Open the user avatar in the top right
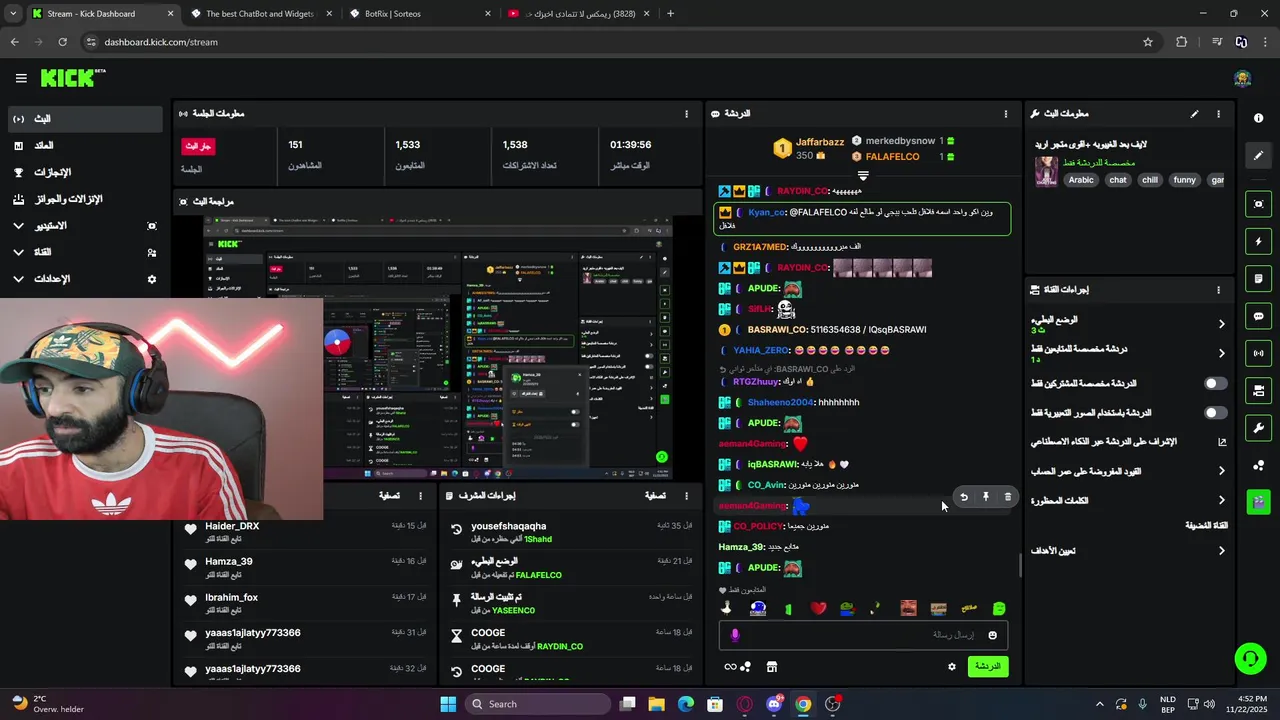This screenshot has height=720, width=1280. click(1242, 79)
